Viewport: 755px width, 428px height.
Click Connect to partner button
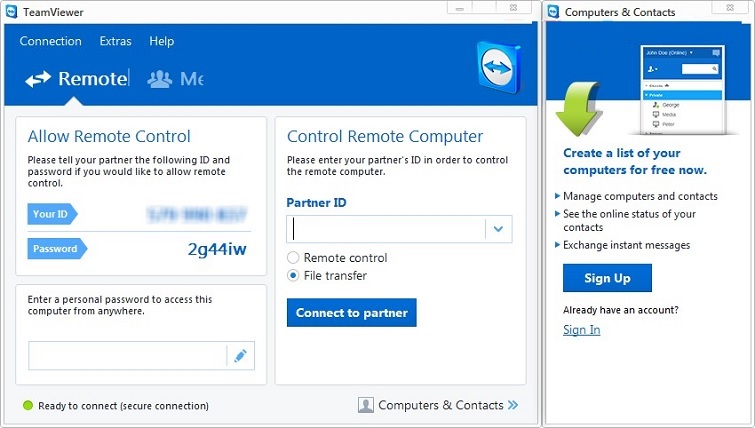(x=351, y=312)
